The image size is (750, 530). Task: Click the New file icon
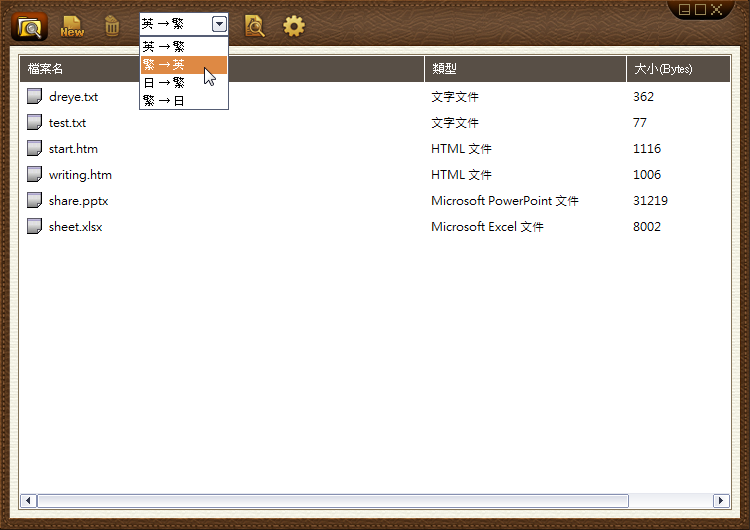click(x=72, y=26)
